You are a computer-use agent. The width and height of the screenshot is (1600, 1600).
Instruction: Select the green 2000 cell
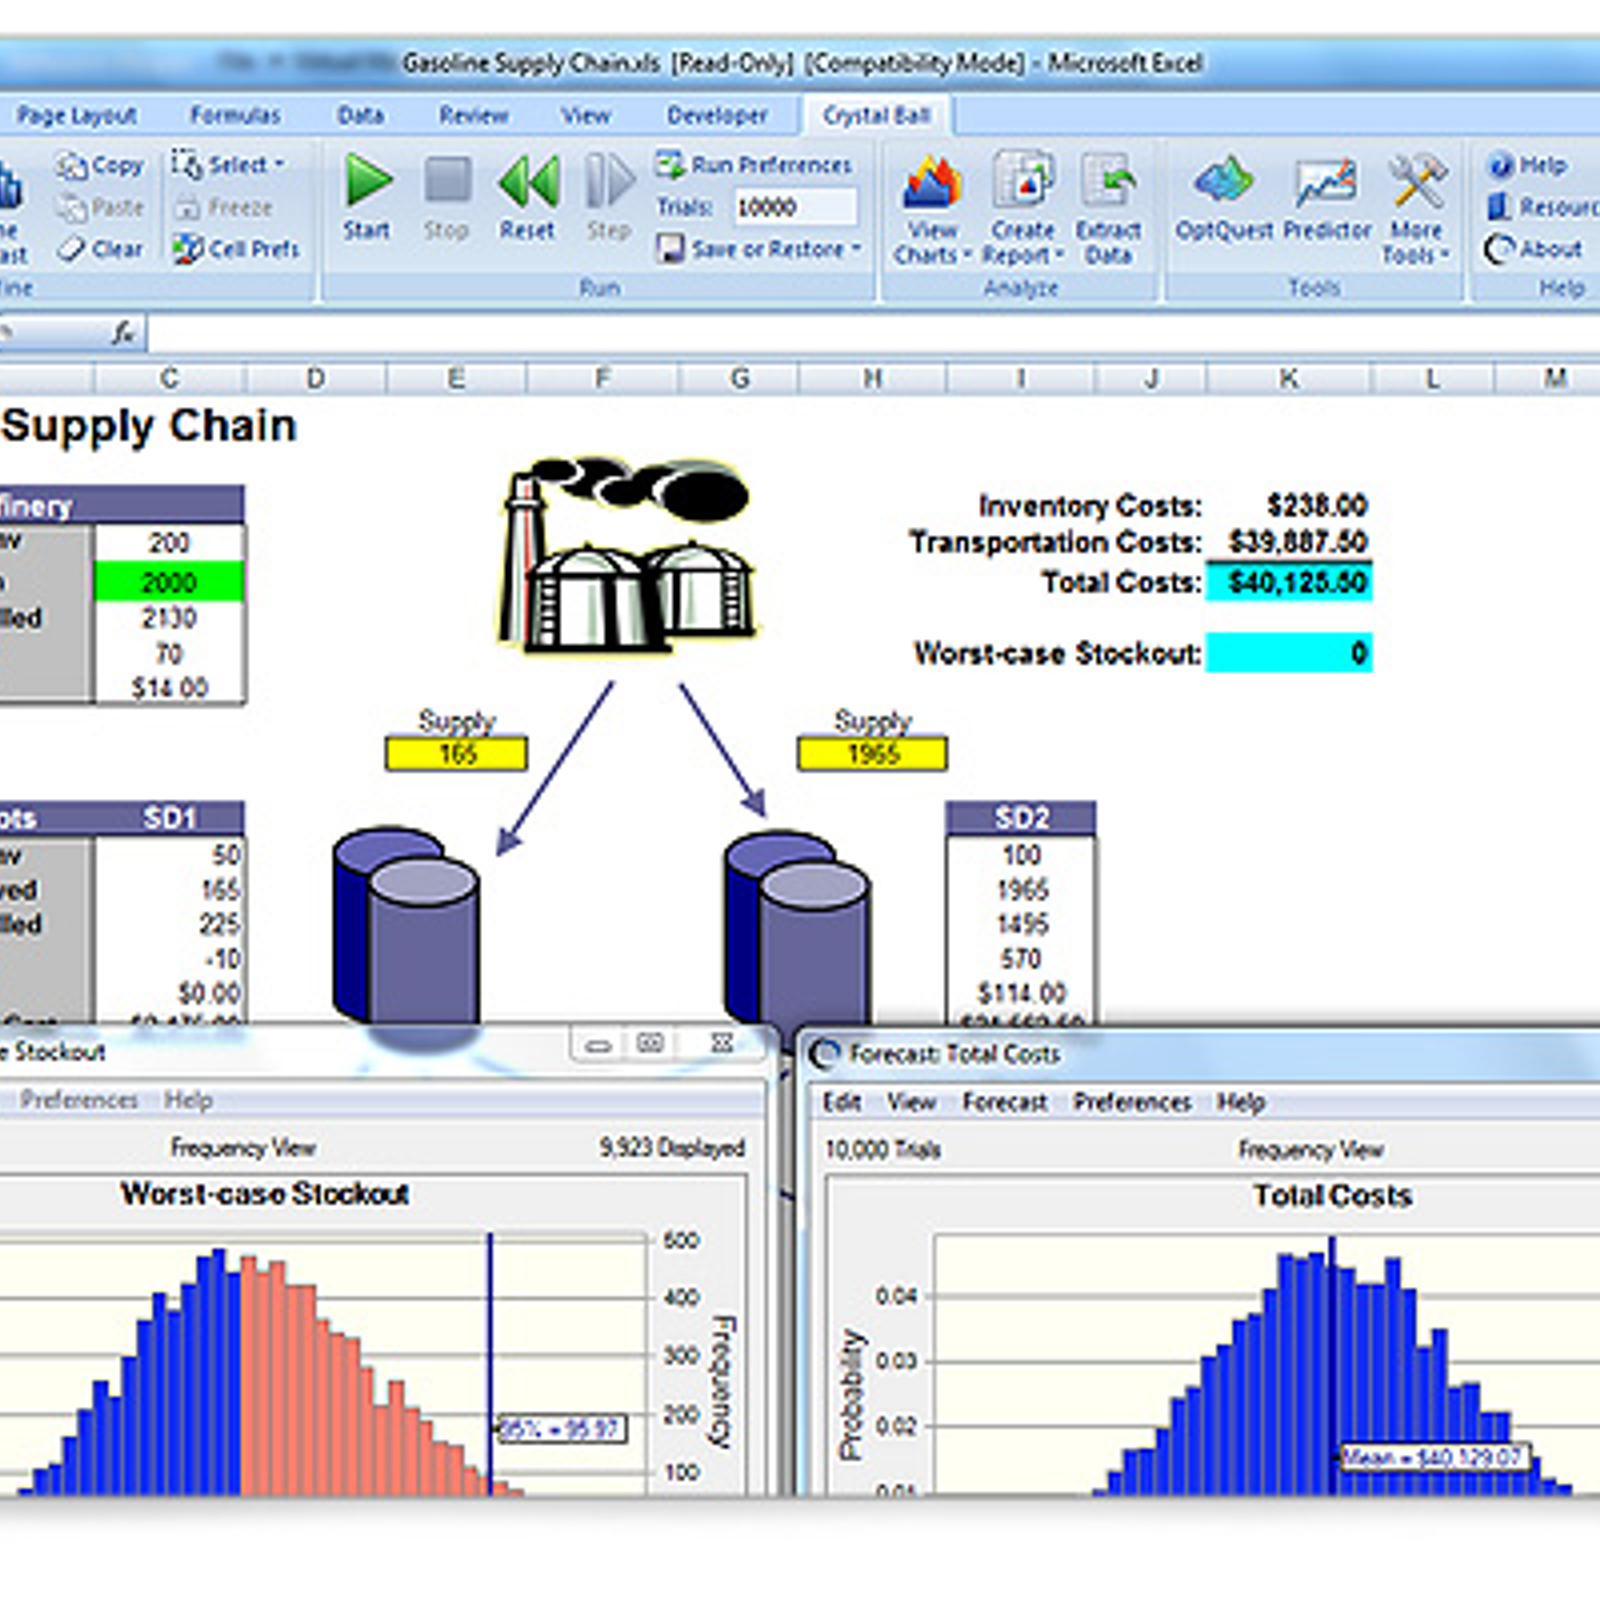point(169,582)
